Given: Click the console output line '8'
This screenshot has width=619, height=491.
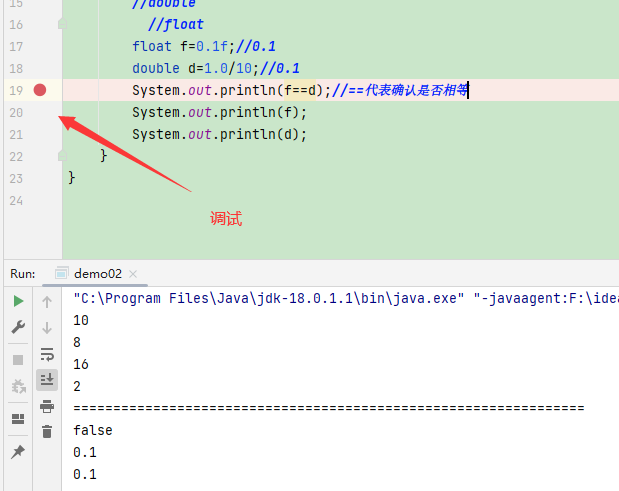Looking at the screenshot, I should [77, 342].
